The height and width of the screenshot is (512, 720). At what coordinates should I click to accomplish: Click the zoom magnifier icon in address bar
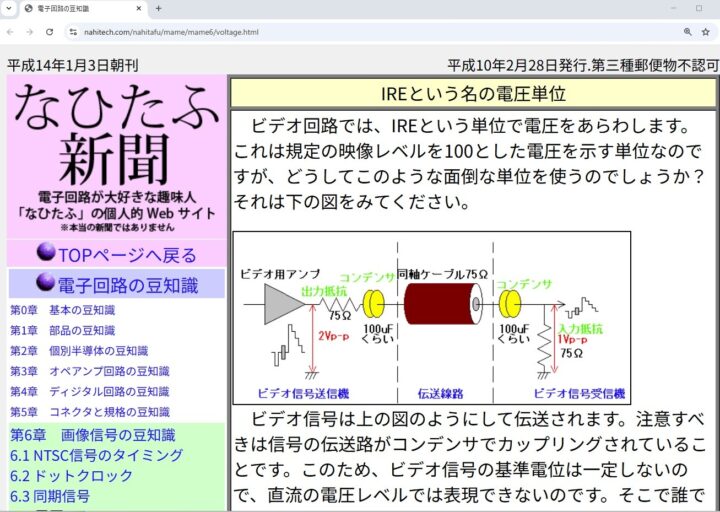pyautogui.click(x=688, y=32)
